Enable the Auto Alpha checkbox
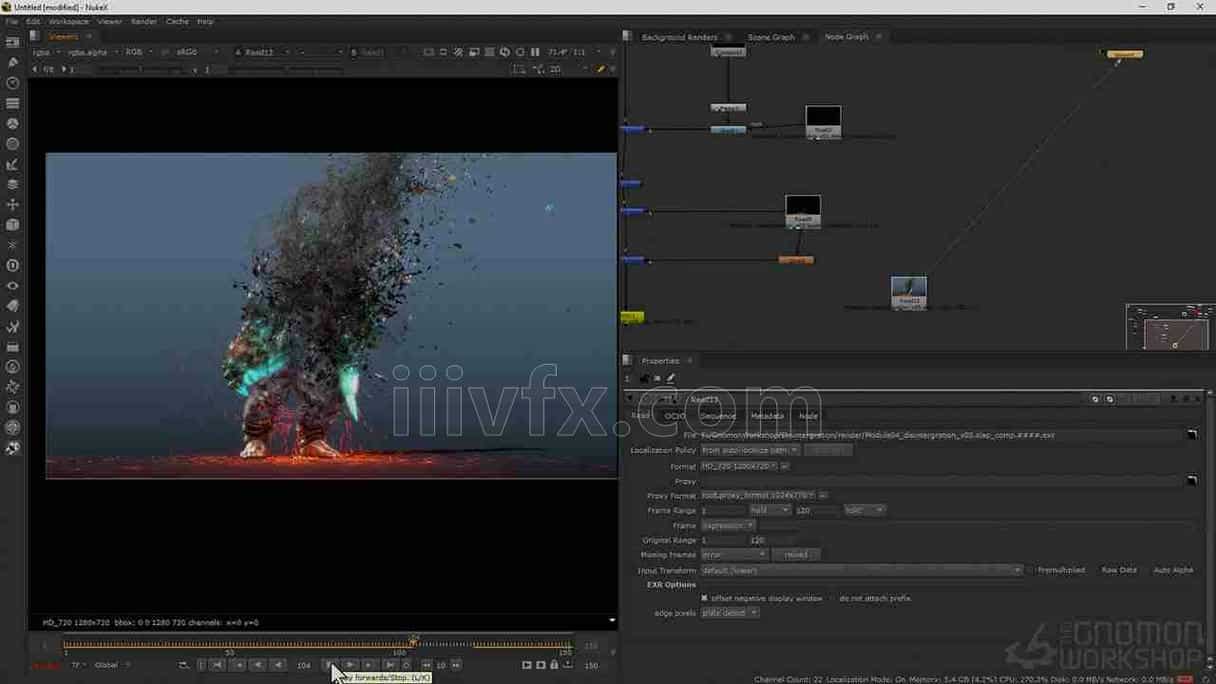This screenshot has width=1216, height=684. point(1146,570)
